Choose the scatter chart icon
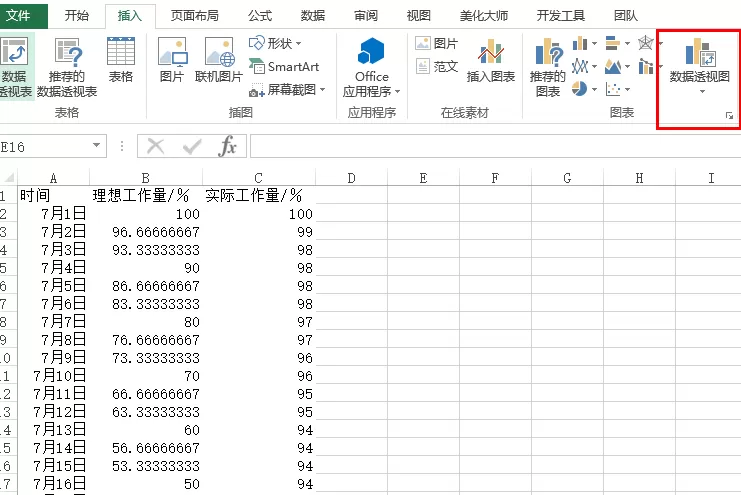The width and height of the screenshot is (741, 495). pyautogui.click(x=612, y=89)
